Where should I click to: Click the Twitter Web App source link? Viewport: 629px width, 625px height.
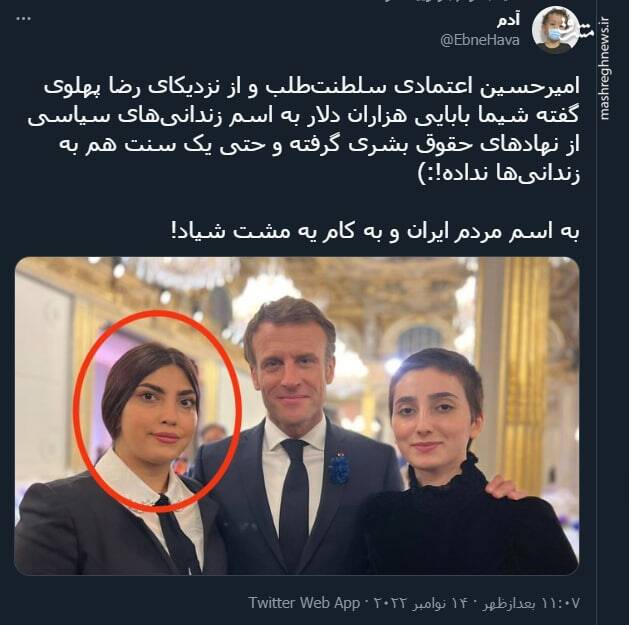coord(304,603)
